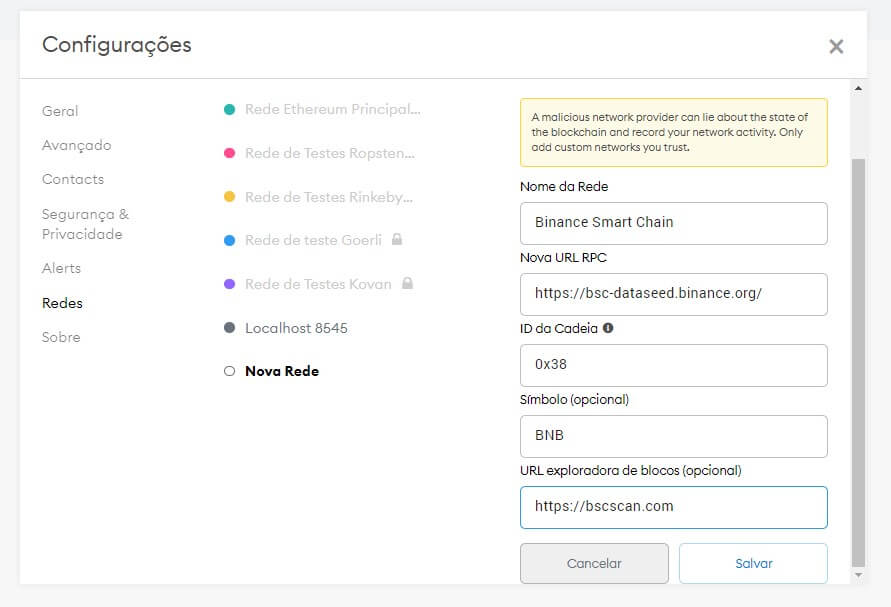The image size is (891, 607).
Task: Select Segurança & Privacidade in the sidebar
Action: tap(85, 224)
